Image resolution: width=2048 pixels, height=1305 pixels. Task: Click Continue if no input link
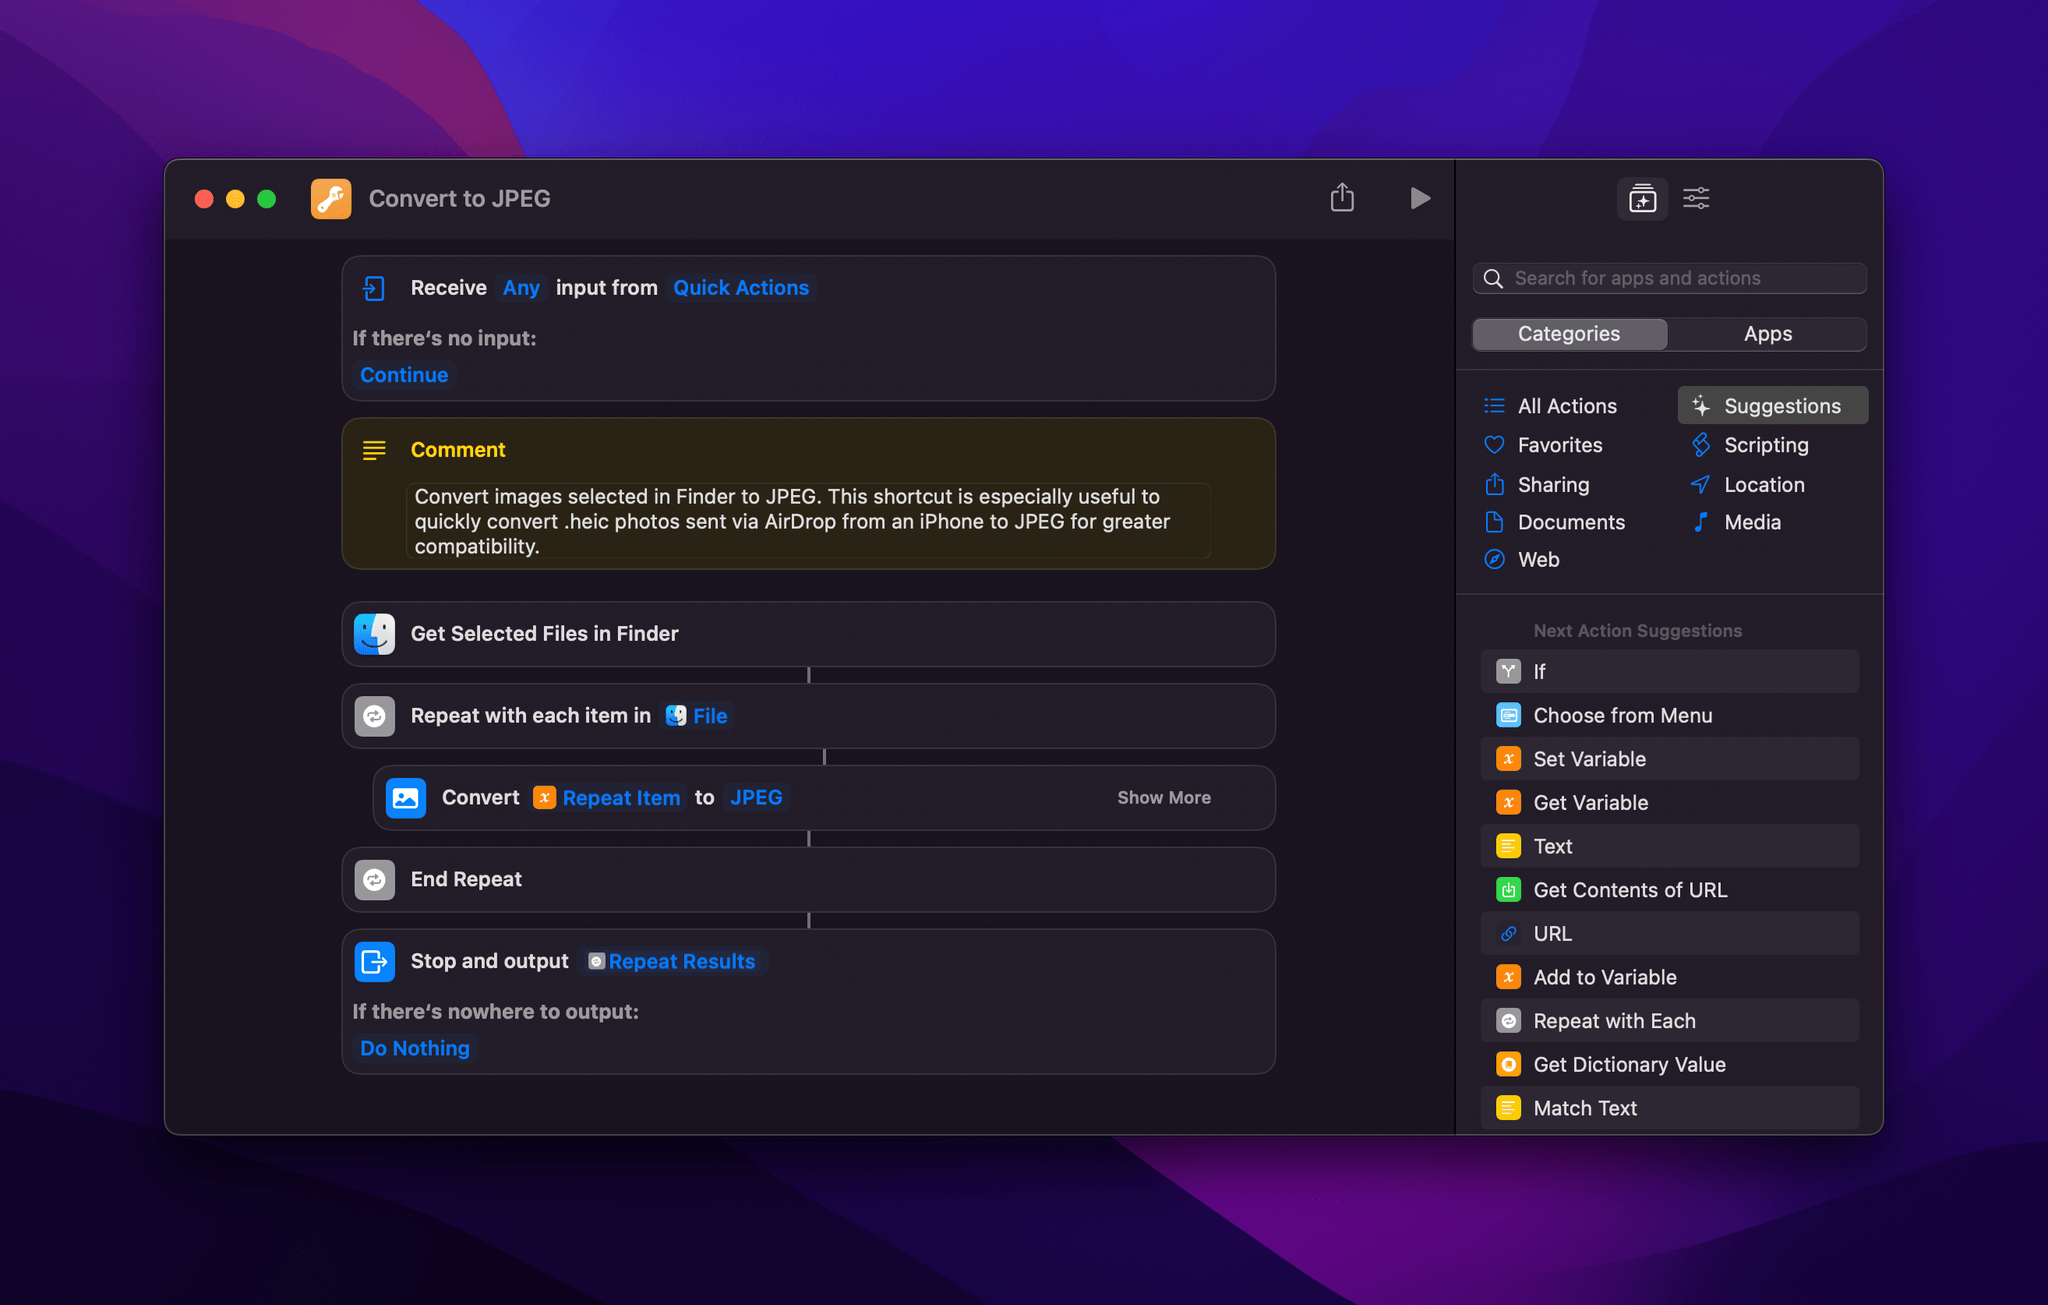[403, 375]
